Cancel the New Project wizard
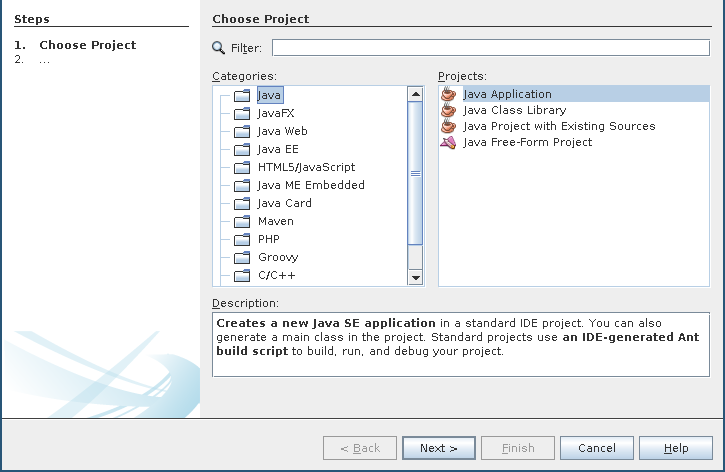 [x=597, y=448]
